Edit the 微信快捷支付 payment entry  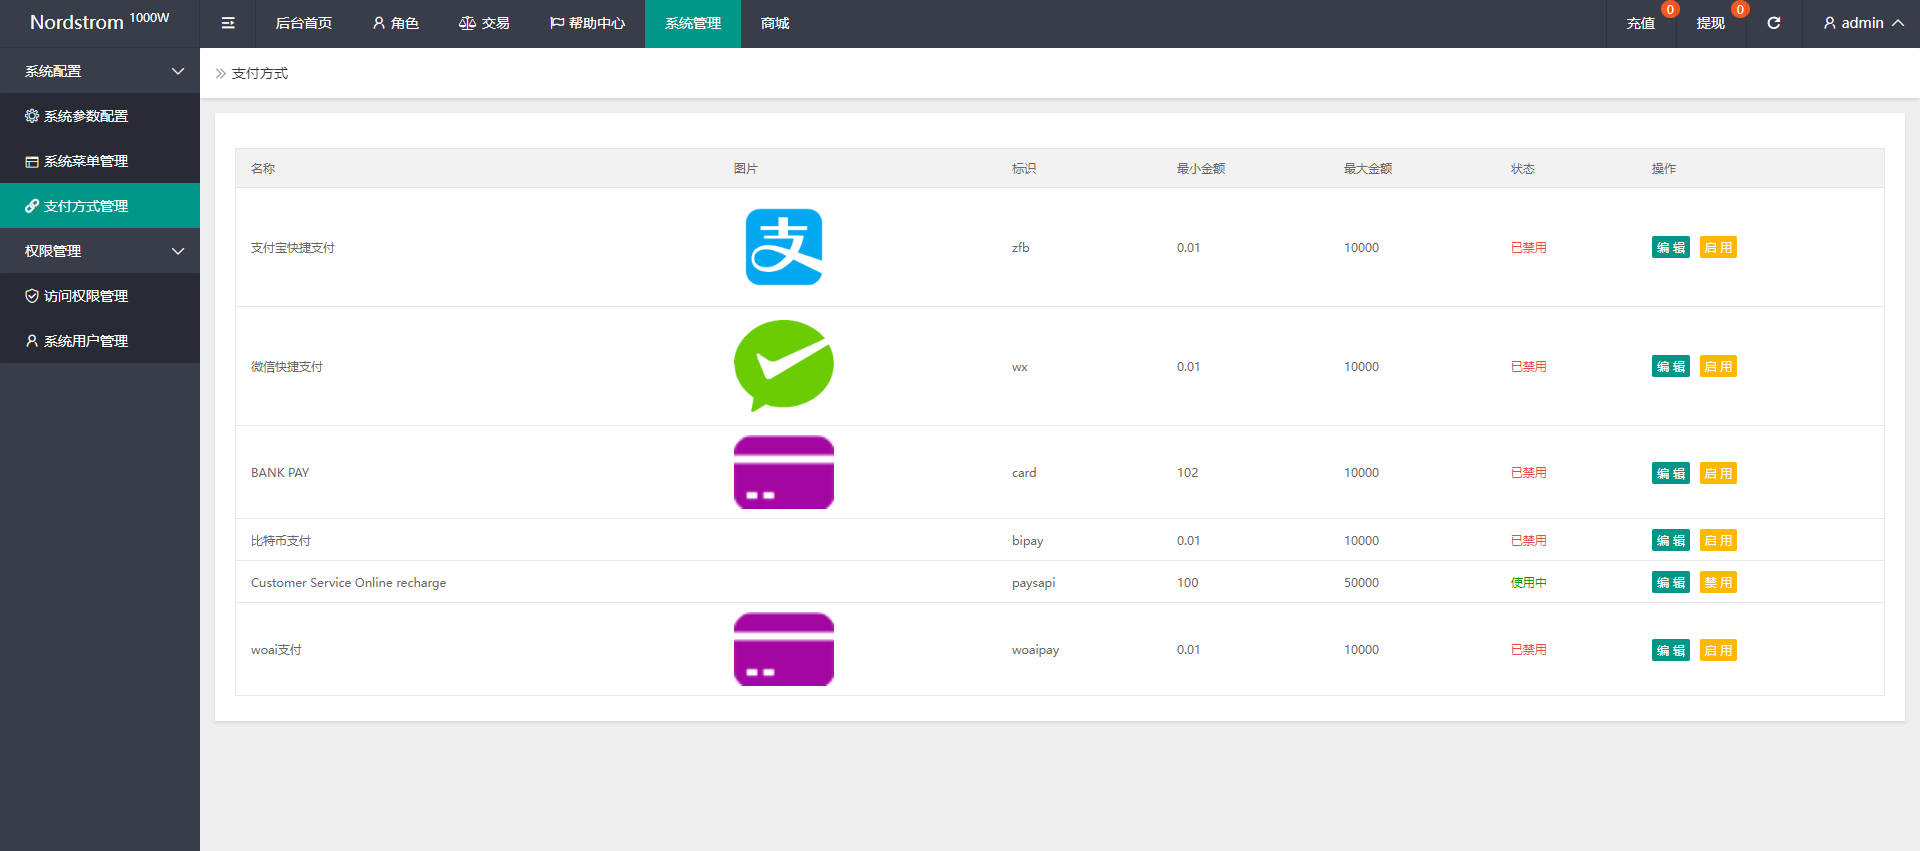point(1670,367)
